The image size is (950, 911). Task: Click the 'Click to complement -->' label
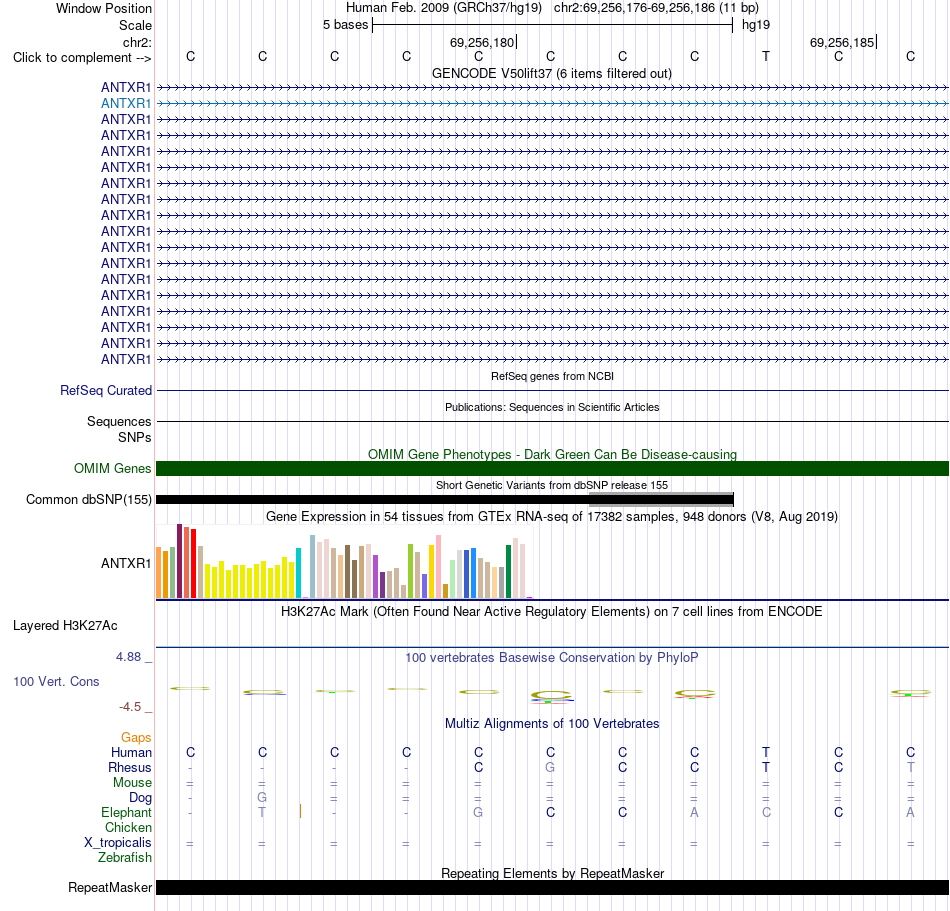(x=82, y=58)
